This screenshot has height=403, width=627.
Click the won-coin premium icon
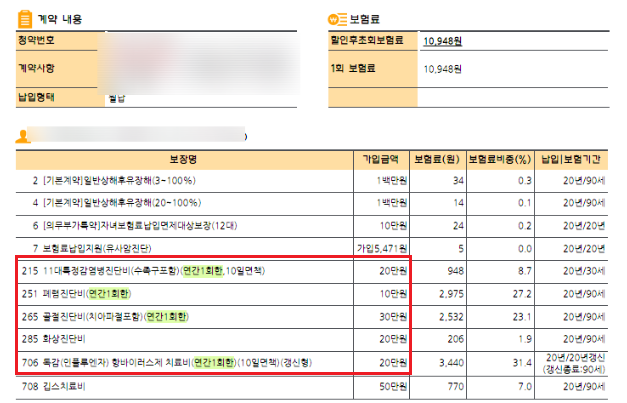coord(337,19)
